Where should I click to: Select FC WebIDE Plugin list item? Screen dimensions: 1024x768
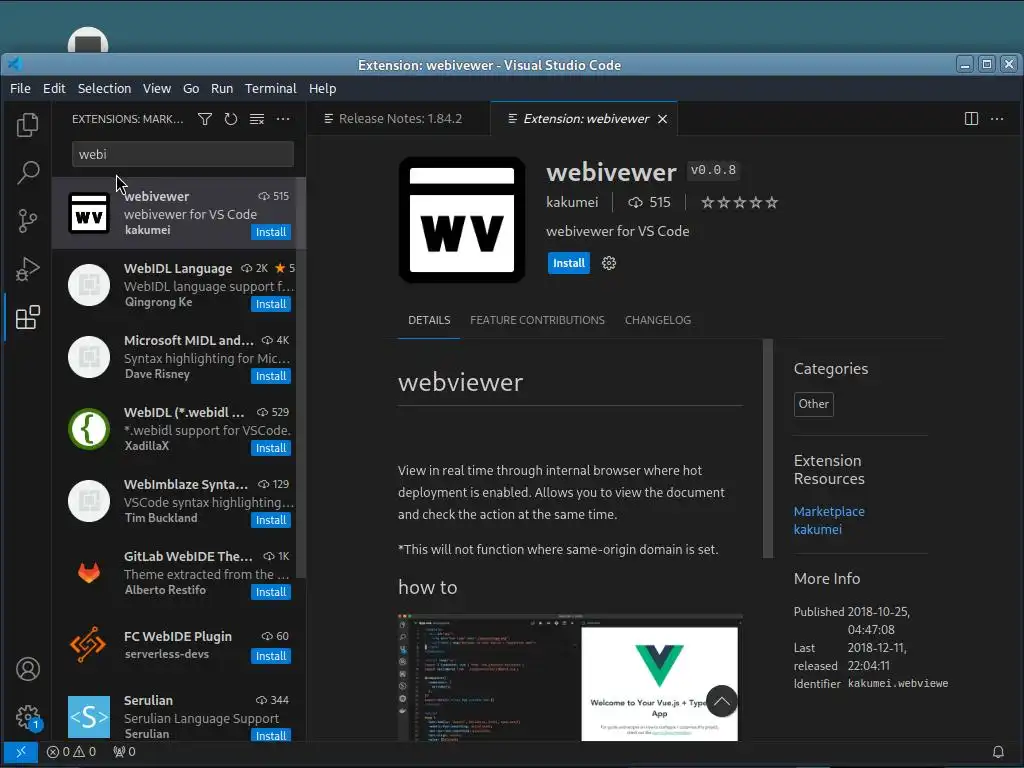(x=174, y=645)
